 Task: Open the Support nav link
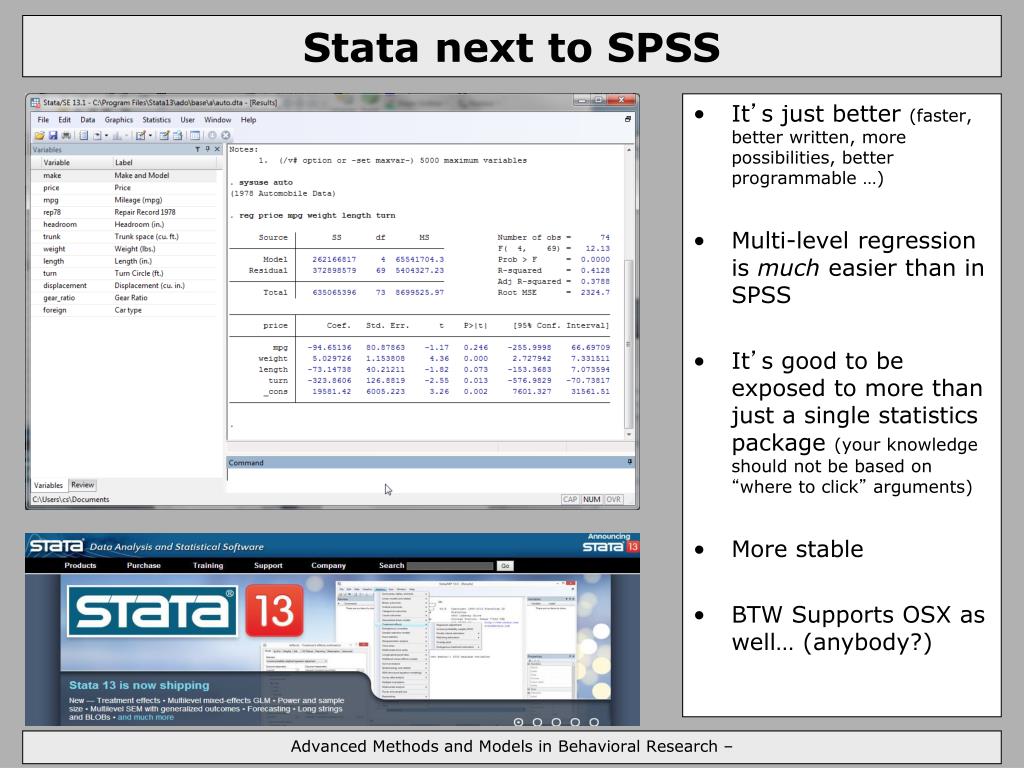click(x=268, y=566)
